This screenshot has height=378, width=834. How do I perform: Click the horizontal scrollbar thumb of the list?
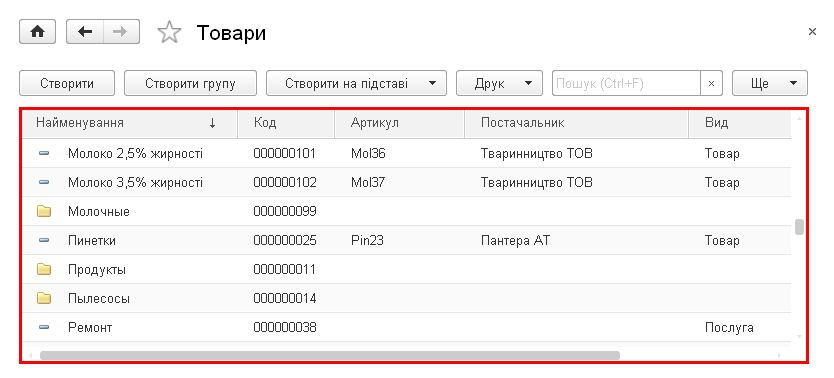tap(330, 355)
